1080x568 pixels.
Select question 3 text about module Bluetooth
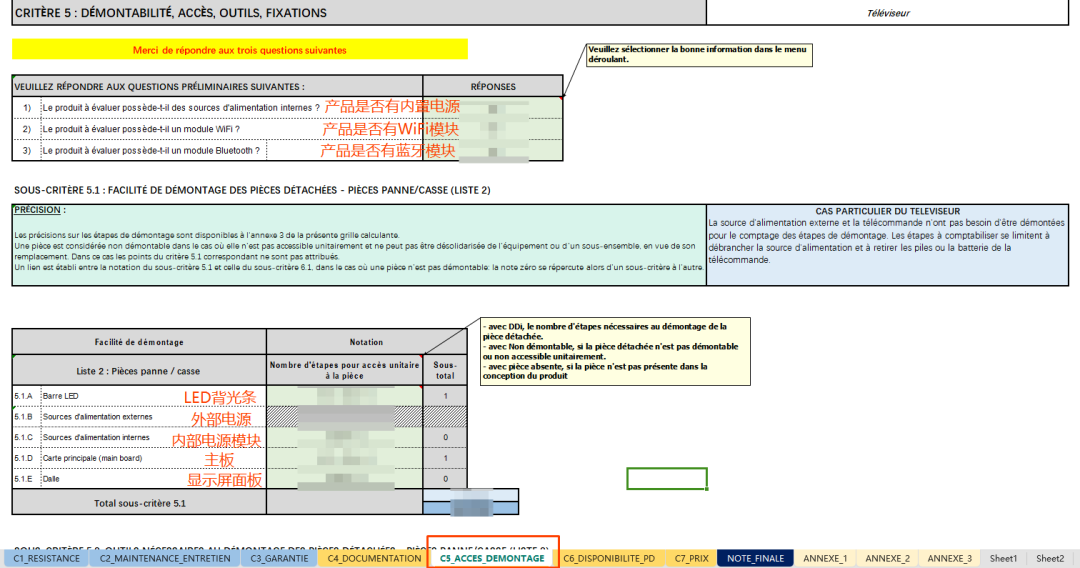152,150
